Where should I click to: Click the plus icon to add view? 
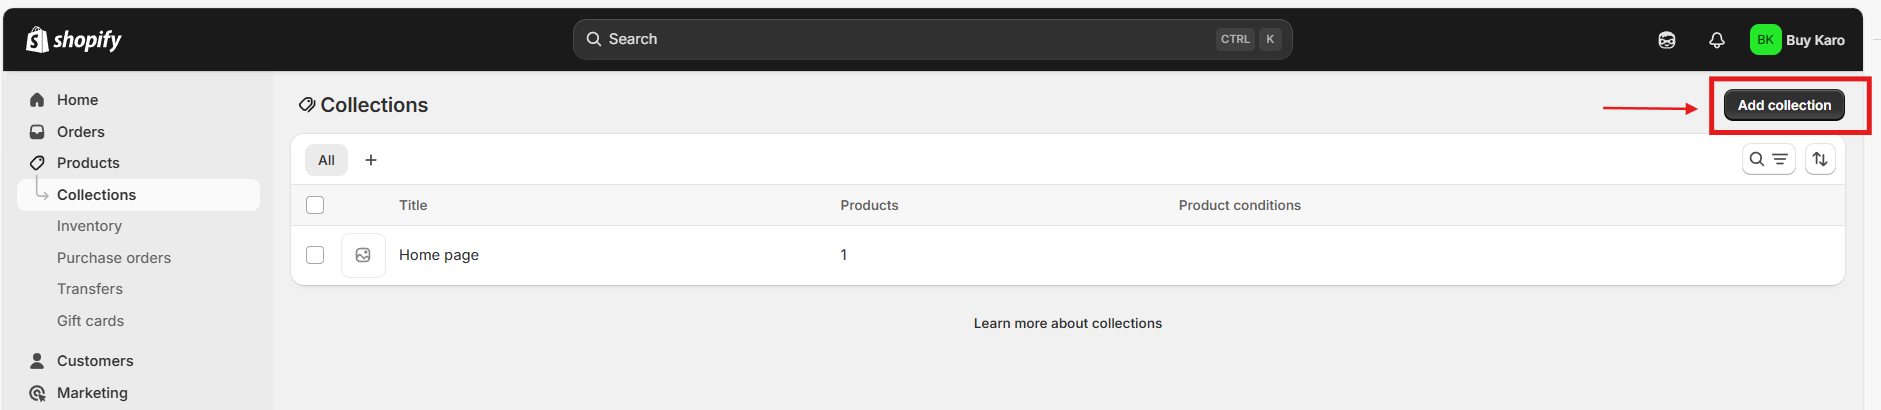(371, 160)
